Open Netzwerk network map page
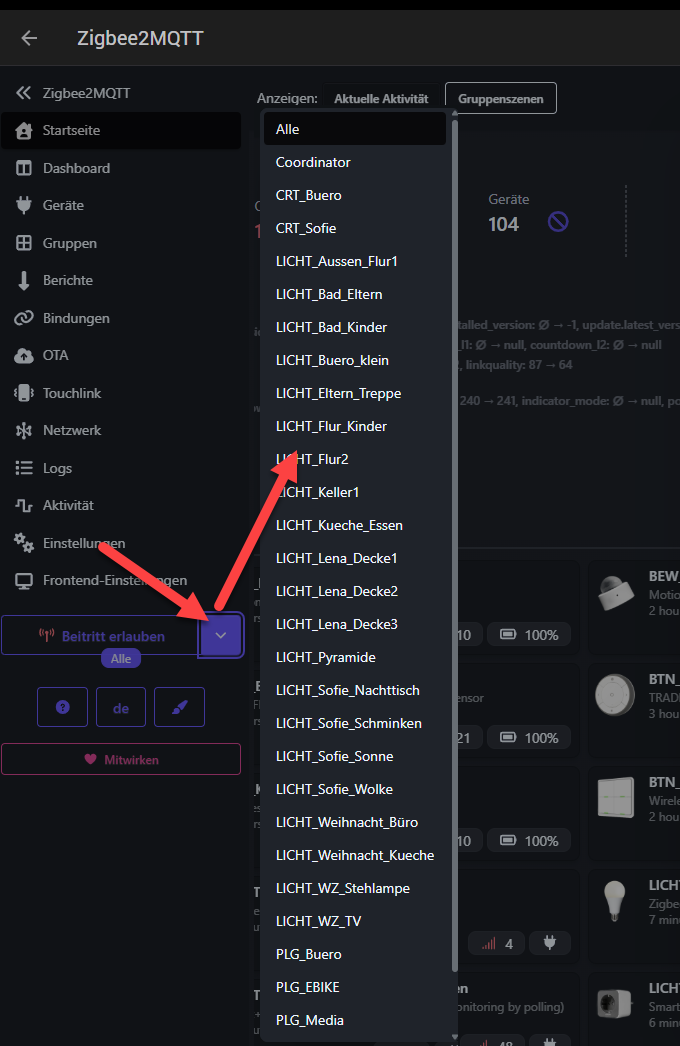 click(71, 430)
